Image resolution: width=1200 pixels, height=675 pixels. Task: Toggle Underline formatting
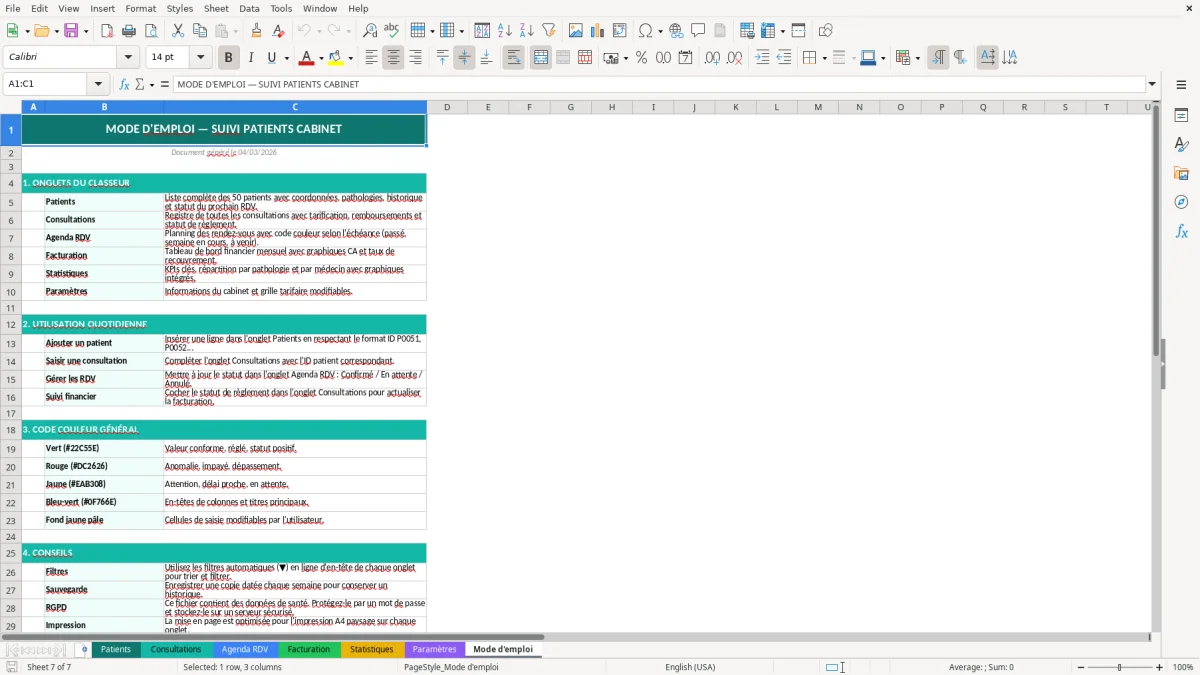pos(271,58)
